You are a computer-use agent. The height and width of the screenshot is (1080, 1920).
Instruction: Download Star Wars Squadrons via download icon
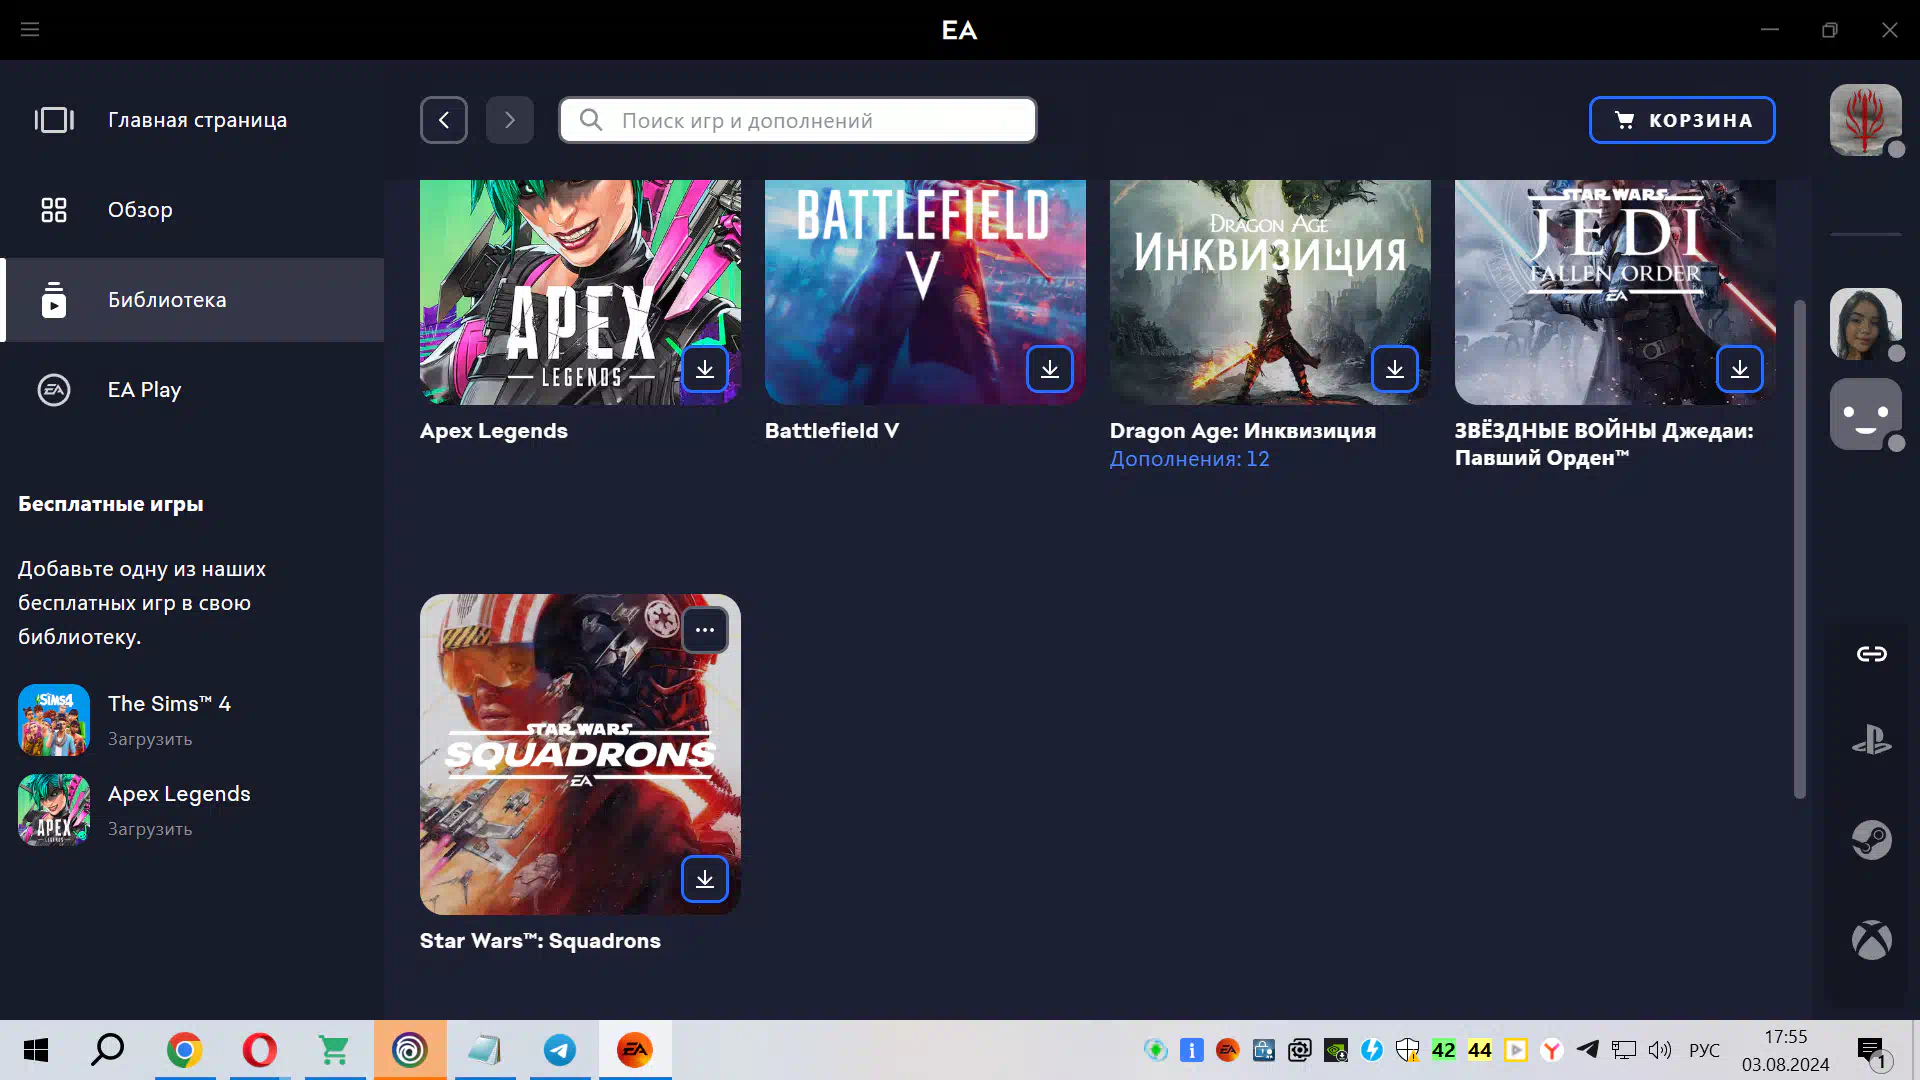tap(705, 879)
